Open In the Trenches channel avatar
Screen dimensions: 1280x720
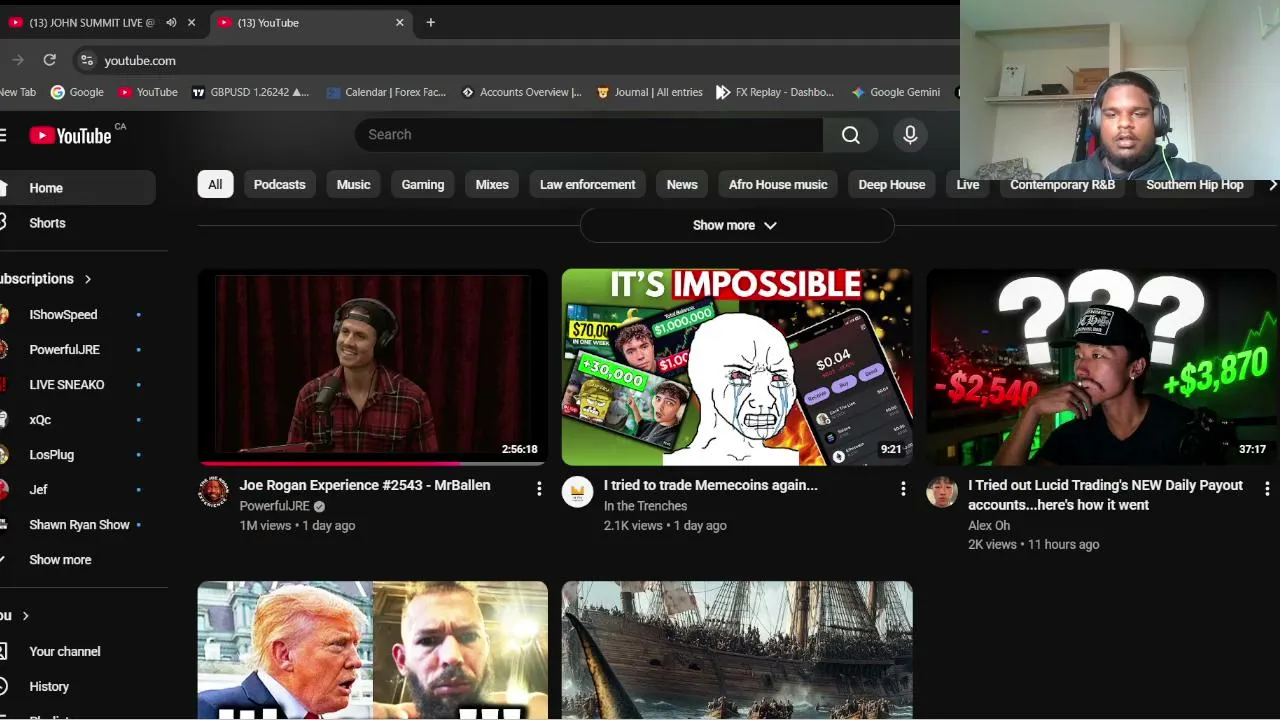(x=577, y=491)
